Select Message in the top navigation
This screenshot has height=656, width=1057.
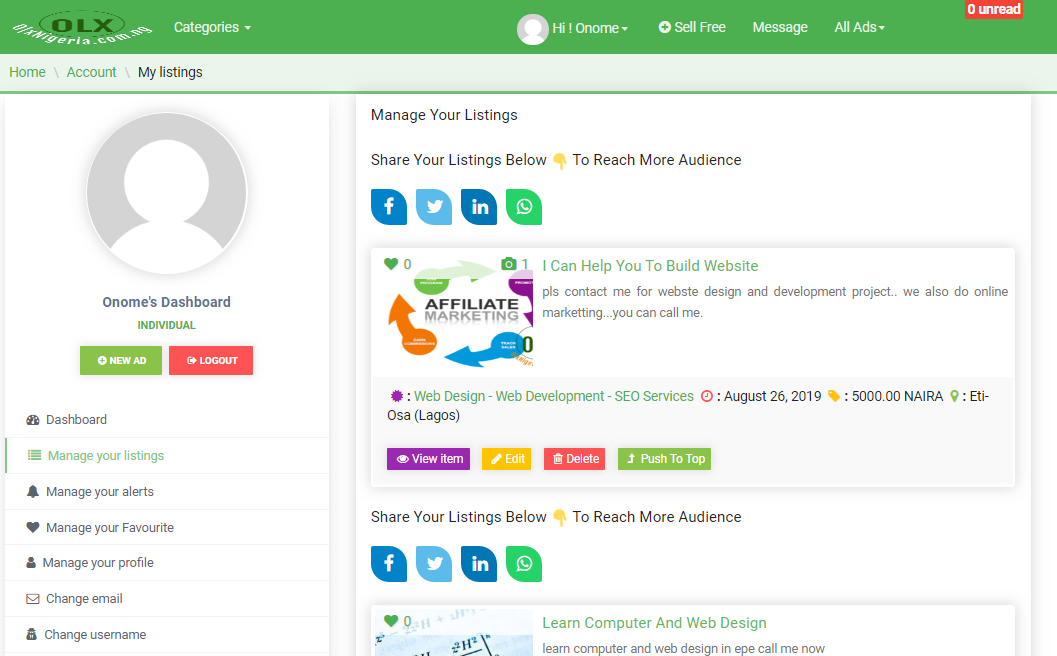tap(780, 27)
